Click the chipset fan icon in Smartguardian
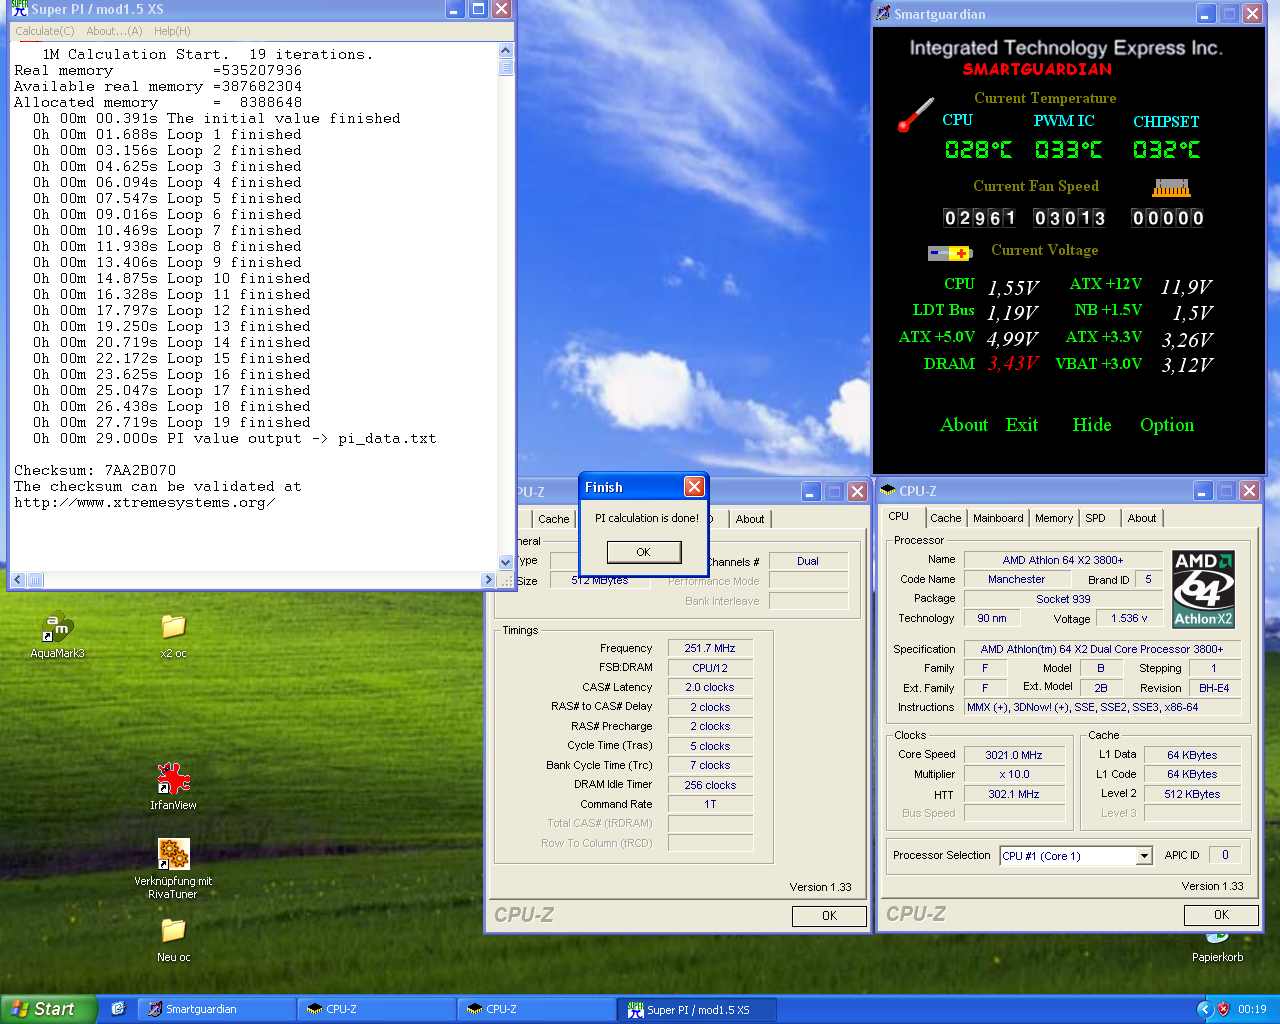Image resolution: width=1280 pixels, height=1024 pixels. 1171,188
